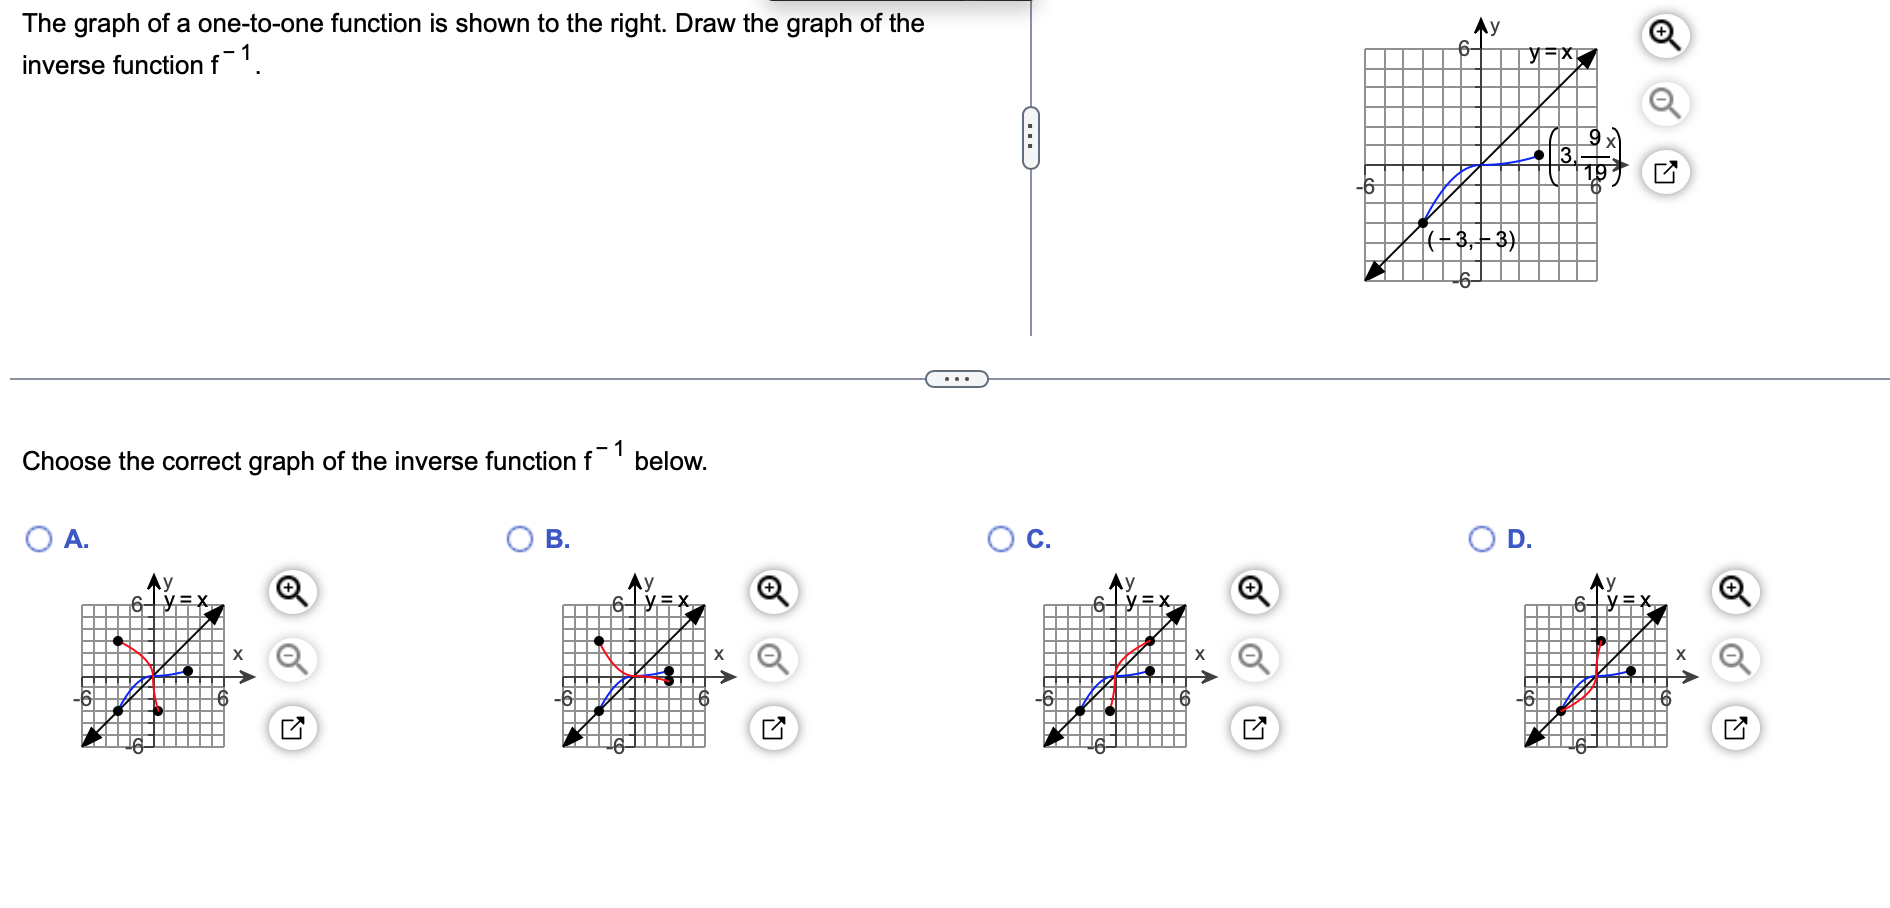Select answer choice D
The image size is (1890, 908).
click(1484, 540)
